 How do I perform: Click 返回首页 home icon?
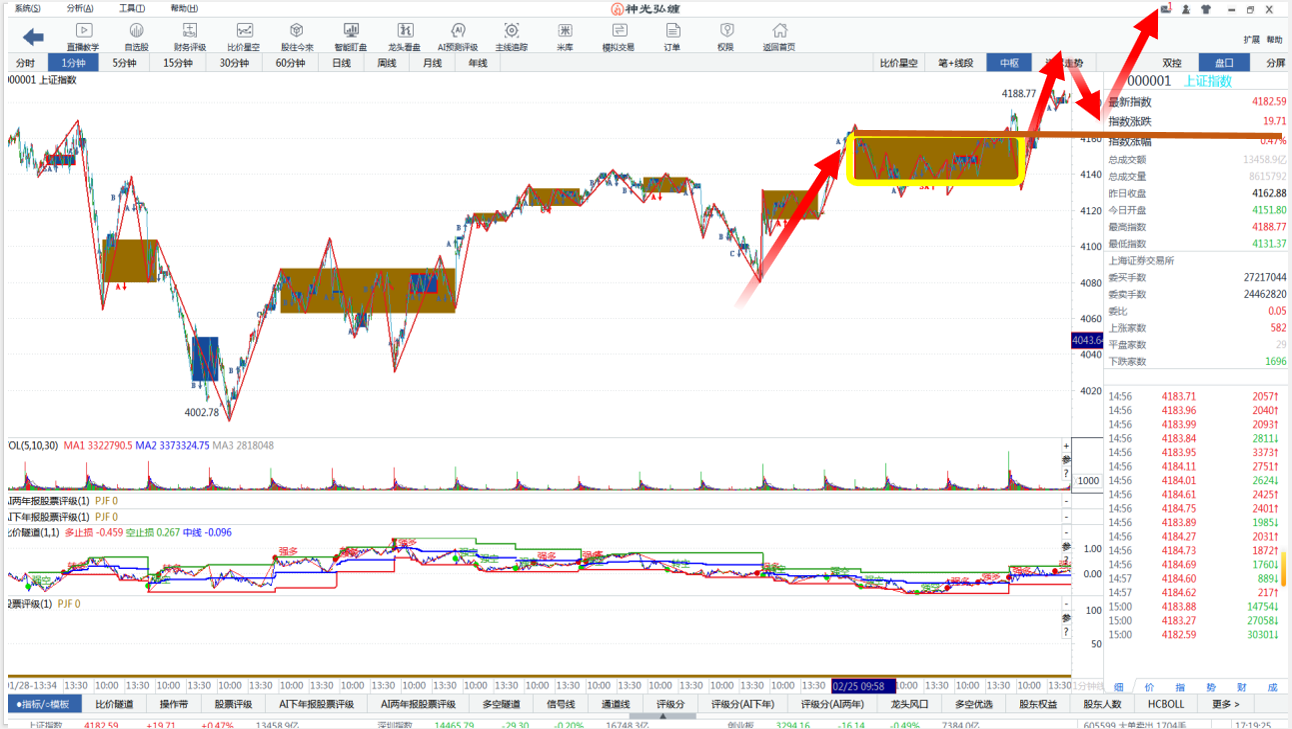pos(779,37)
